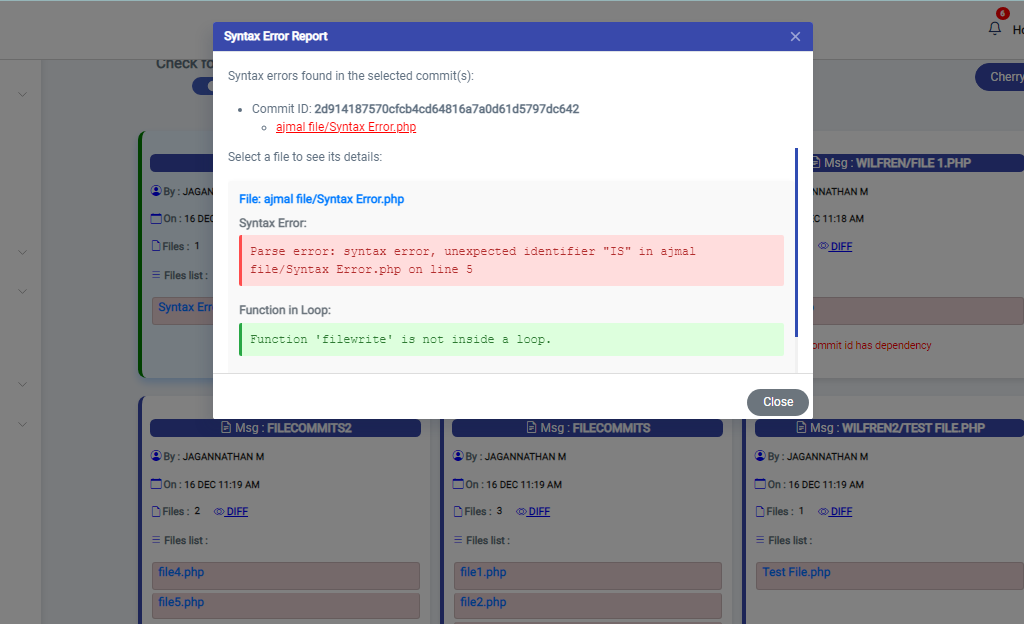
Task: Click the notification bell icon
Action: [x=994, y=29]
